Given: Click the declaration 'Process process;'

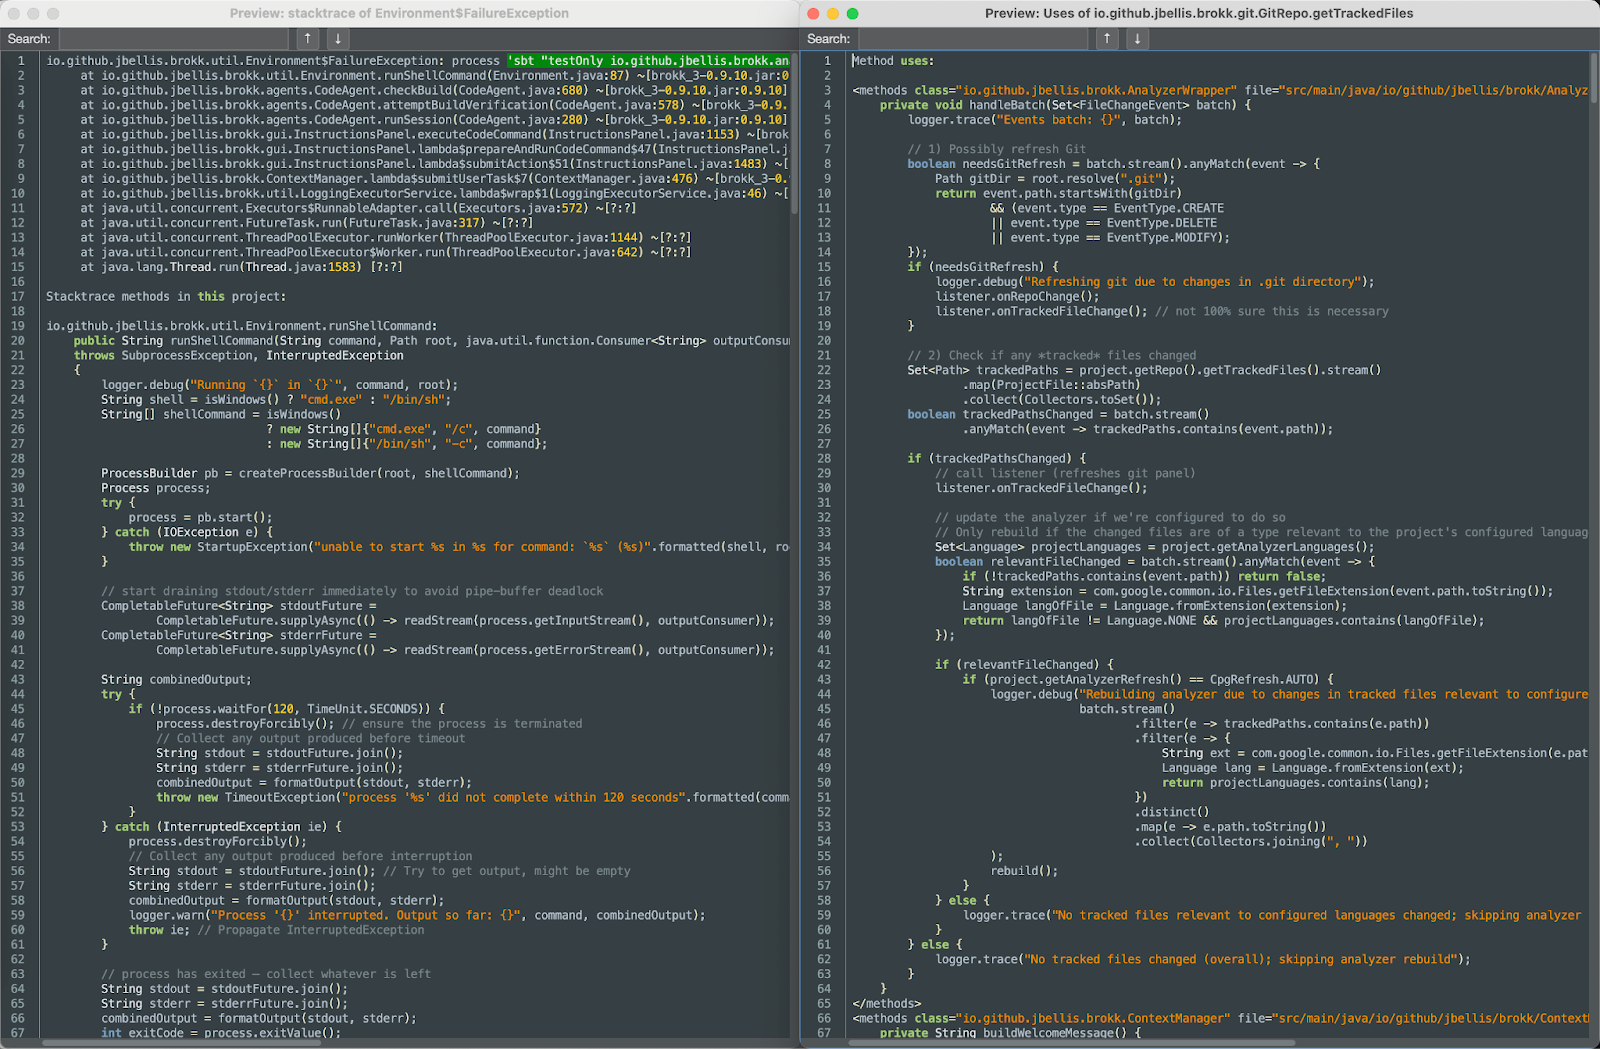Looking at the screenshot, I should 156,488.
